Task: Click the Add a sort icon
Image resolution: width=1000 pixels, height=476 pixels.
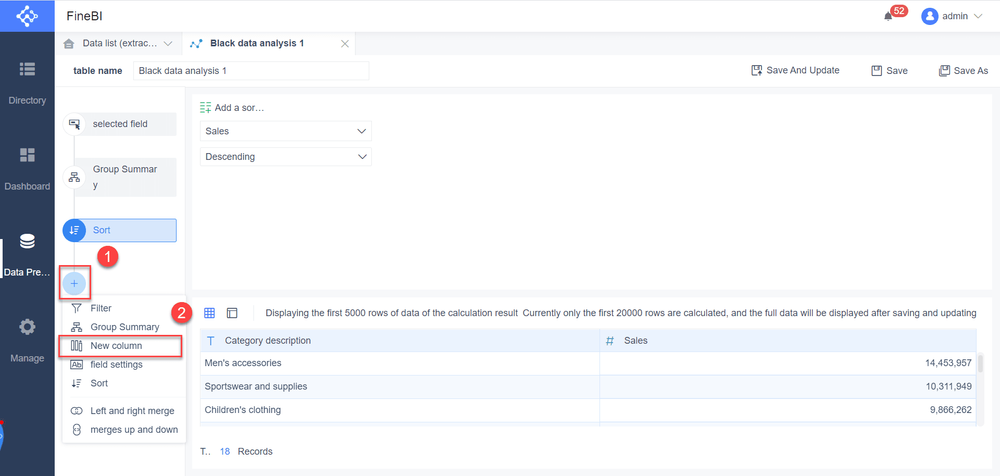Action: pyautogui.click(x=206, y=107)
